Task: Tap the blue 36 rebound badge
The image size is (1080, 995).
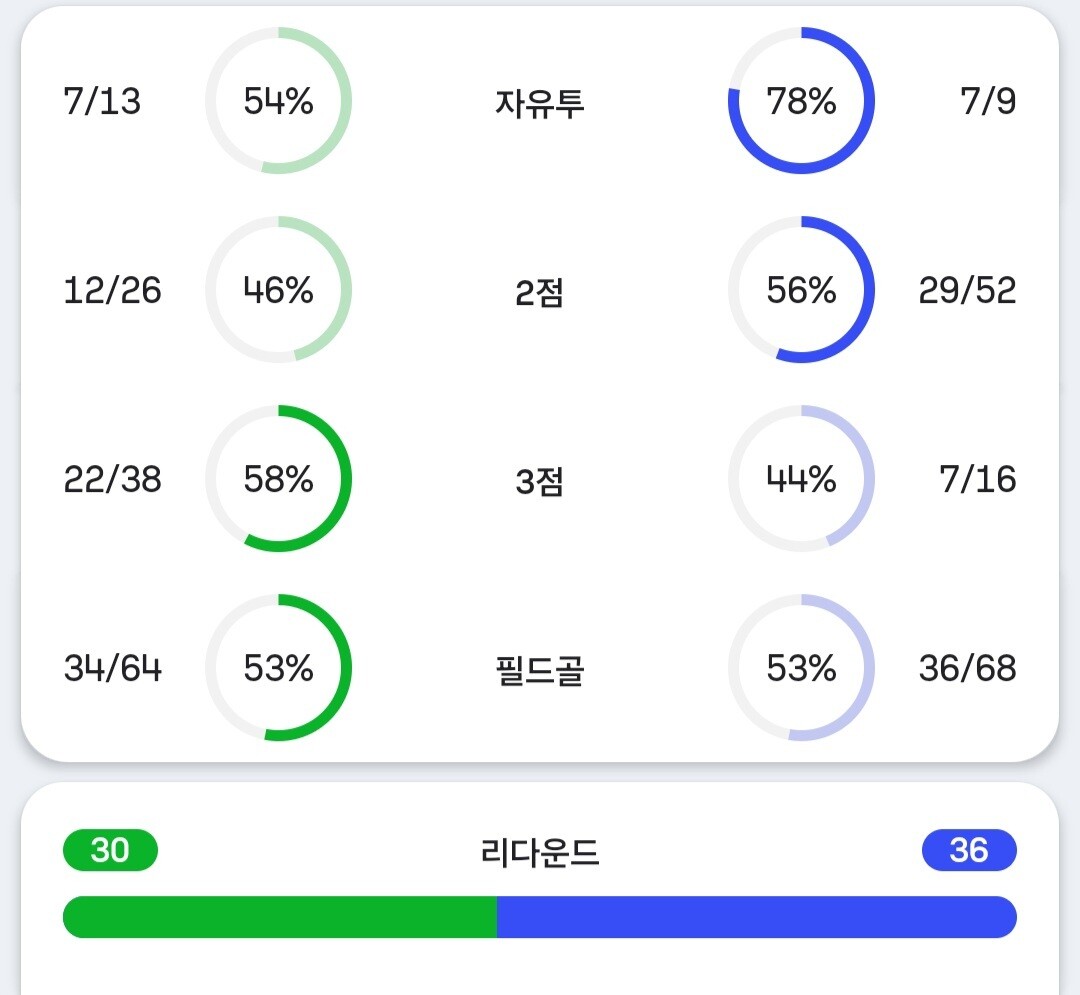Action: 969,850
